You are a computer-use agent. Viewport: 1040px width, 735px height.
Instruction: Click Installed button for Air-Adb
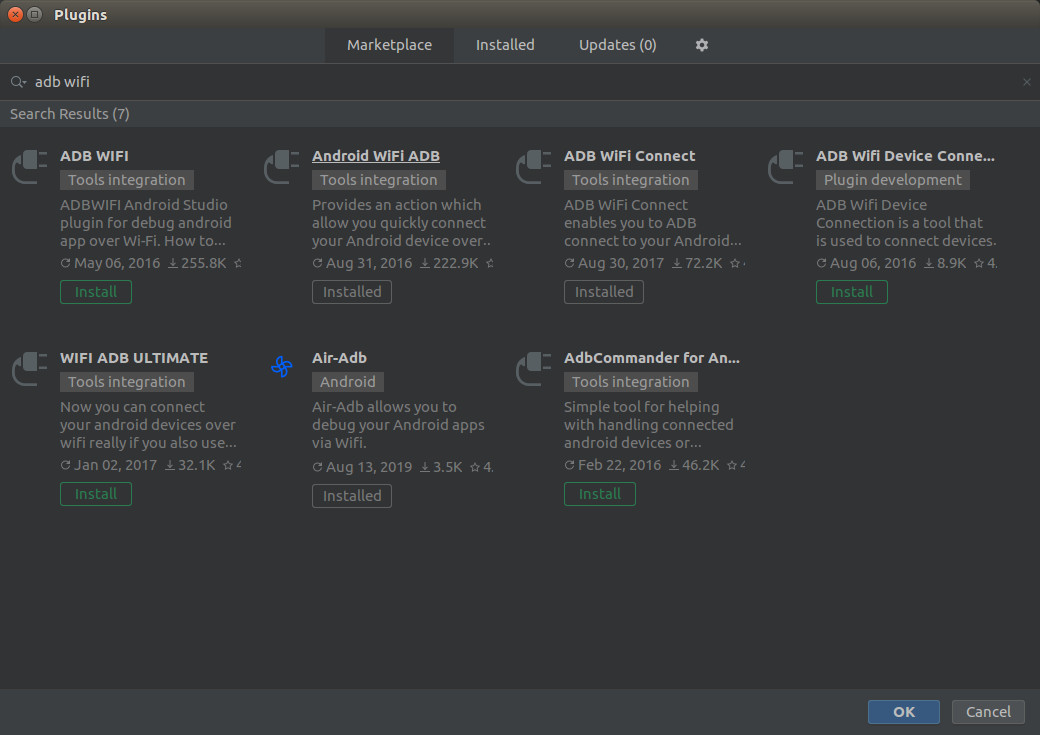352,496
